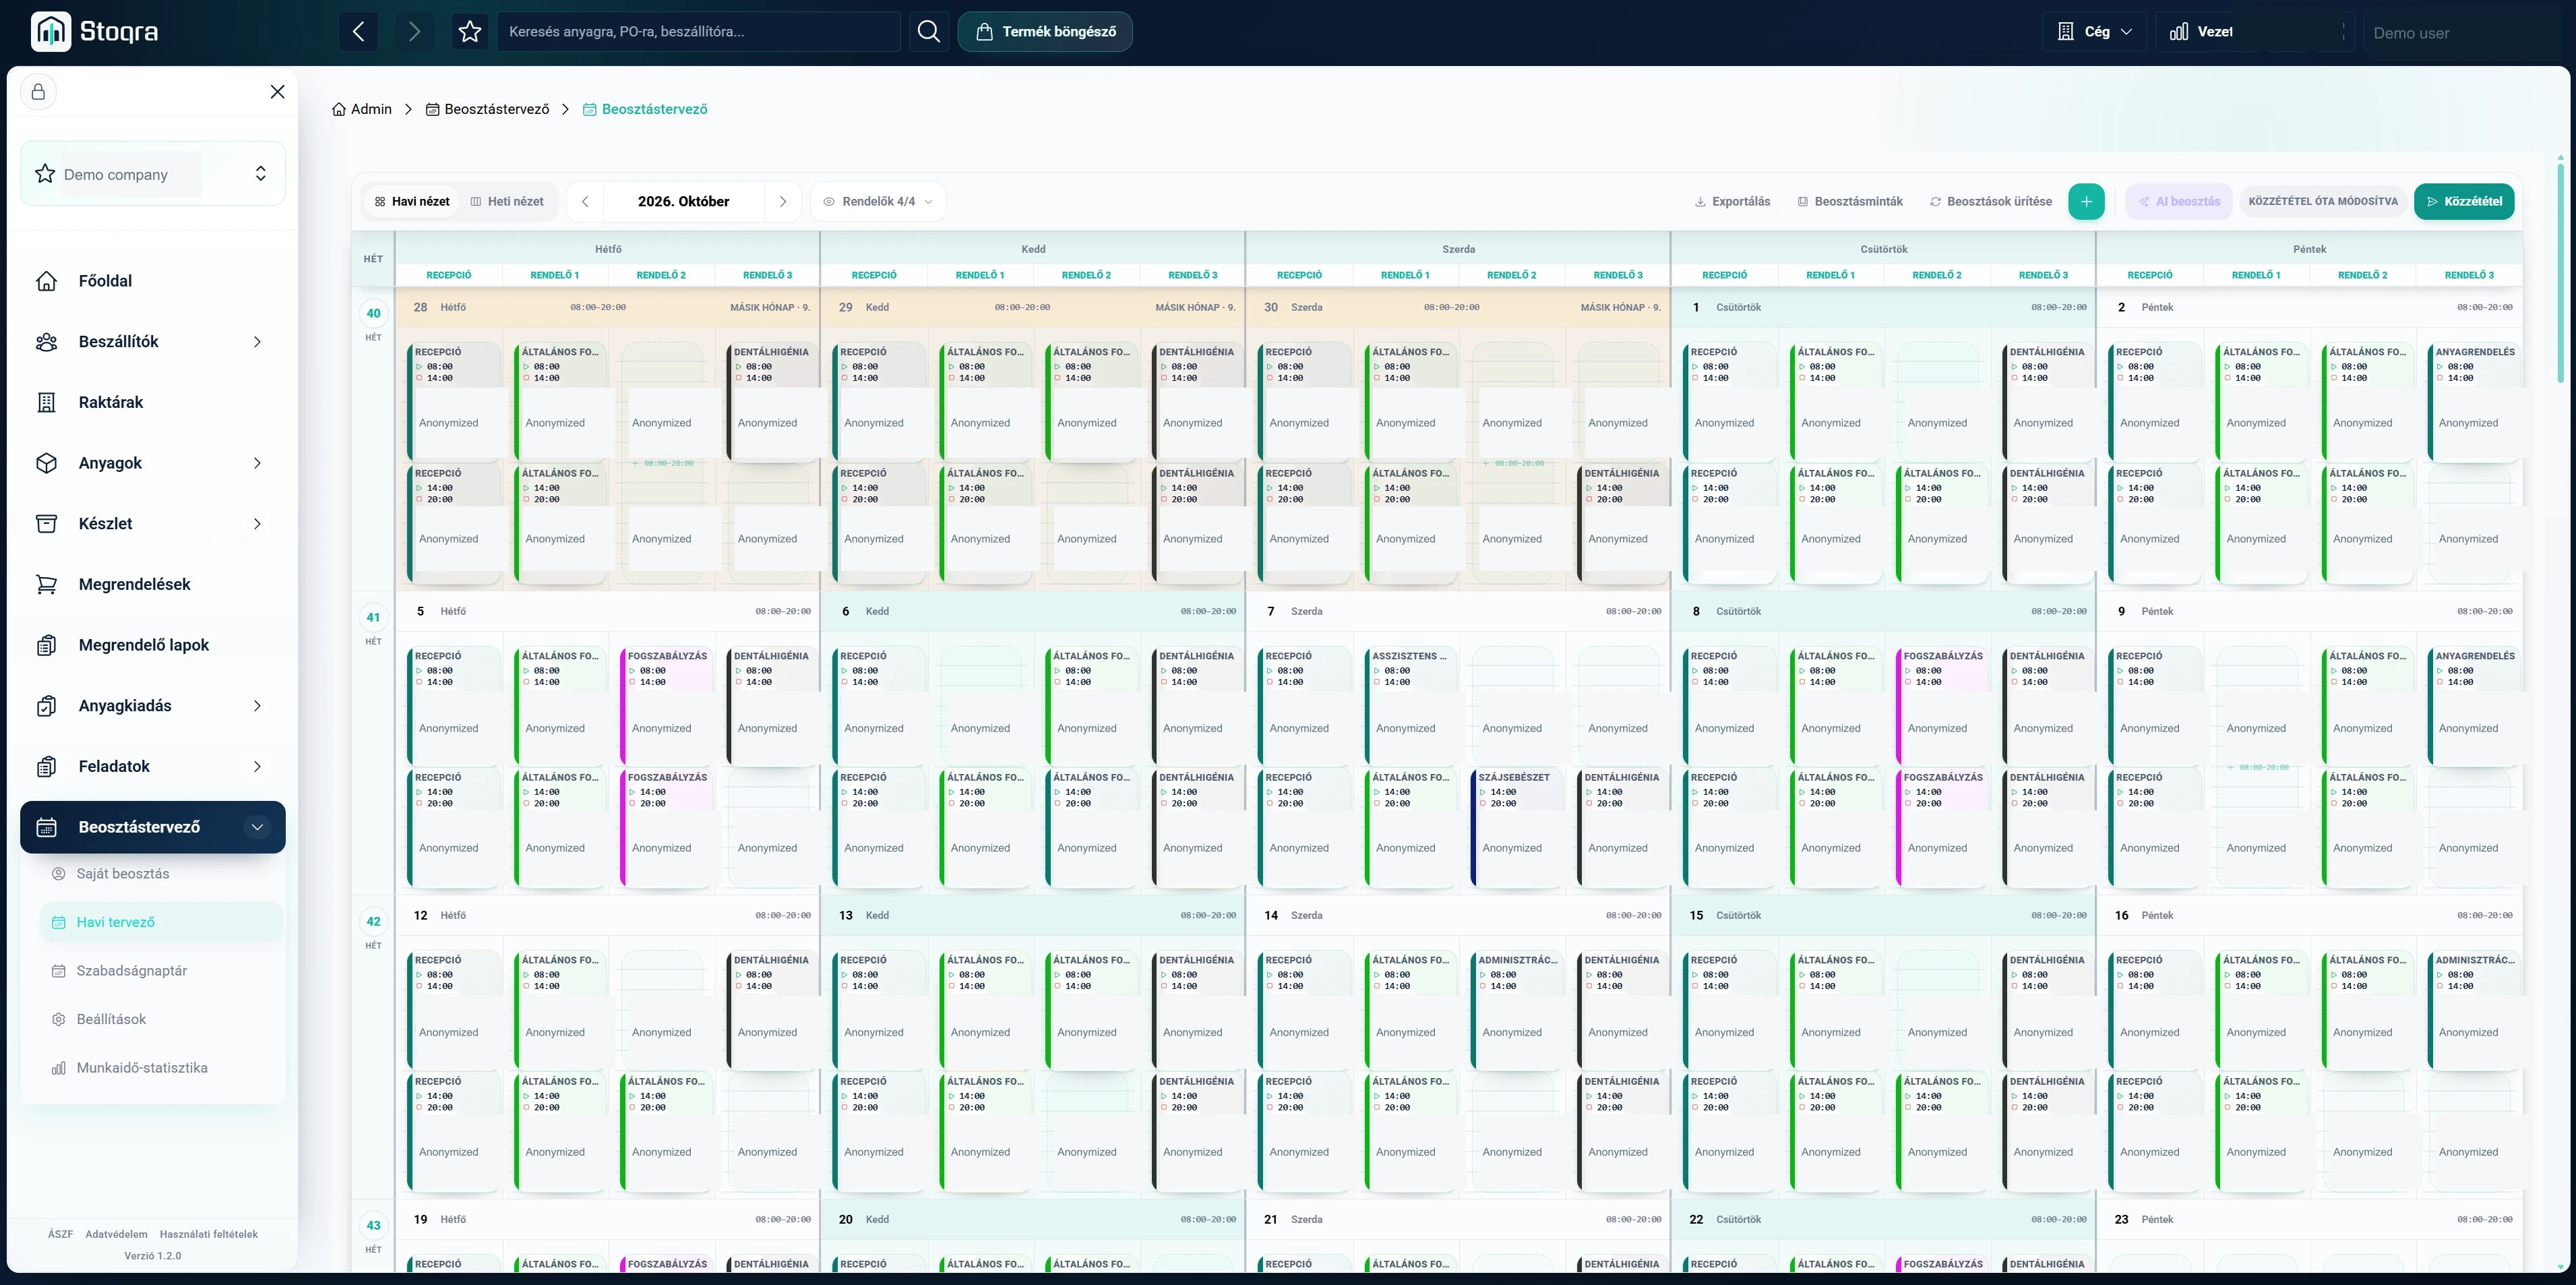This screenshot has width=2576, height=1285.
Task: Open the Cég dropdown in top bar
Action: point(2094,31)
